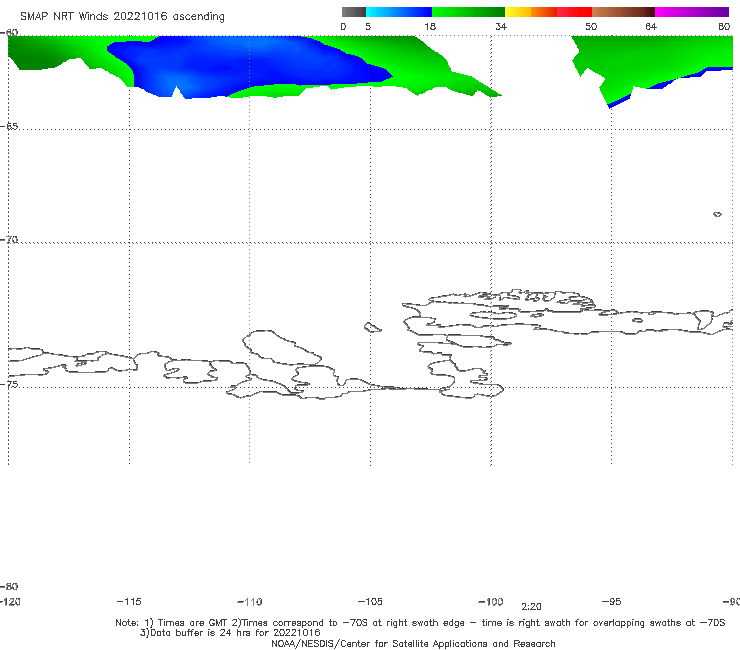This screenshot has height=650, width=740.
Task: Click the latitude label '-75'
Action: (x=9, y=384)
